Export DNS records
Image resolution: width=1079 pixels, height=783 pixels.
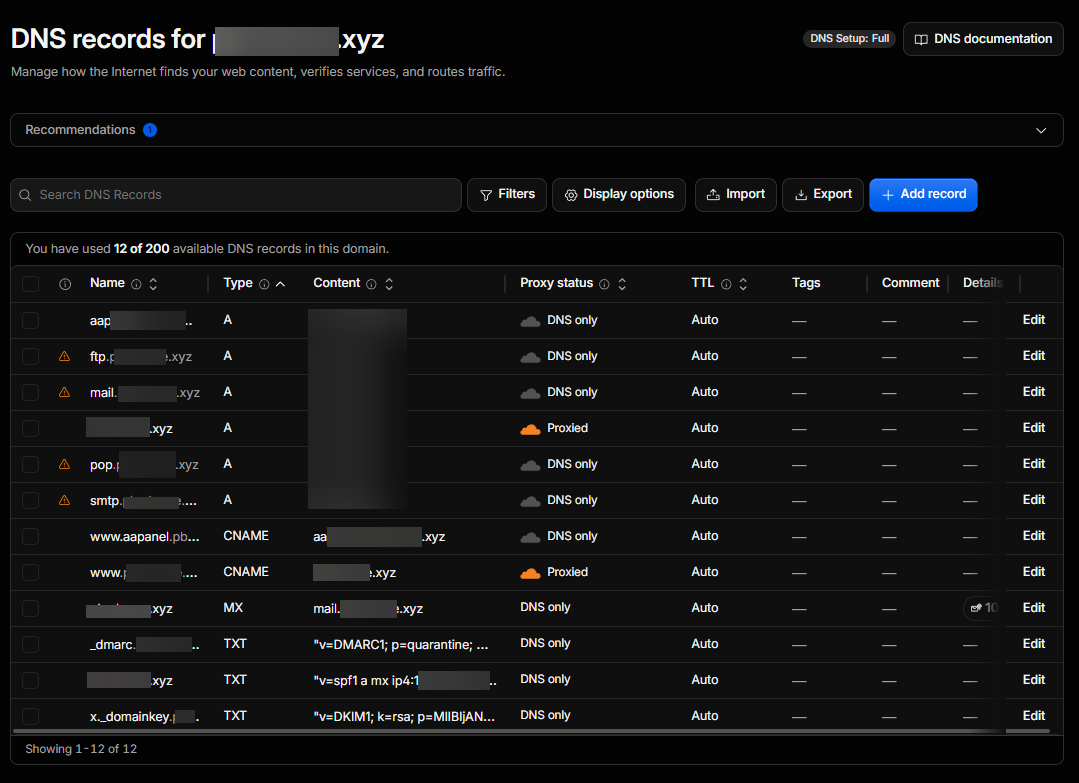pos(822,195)
